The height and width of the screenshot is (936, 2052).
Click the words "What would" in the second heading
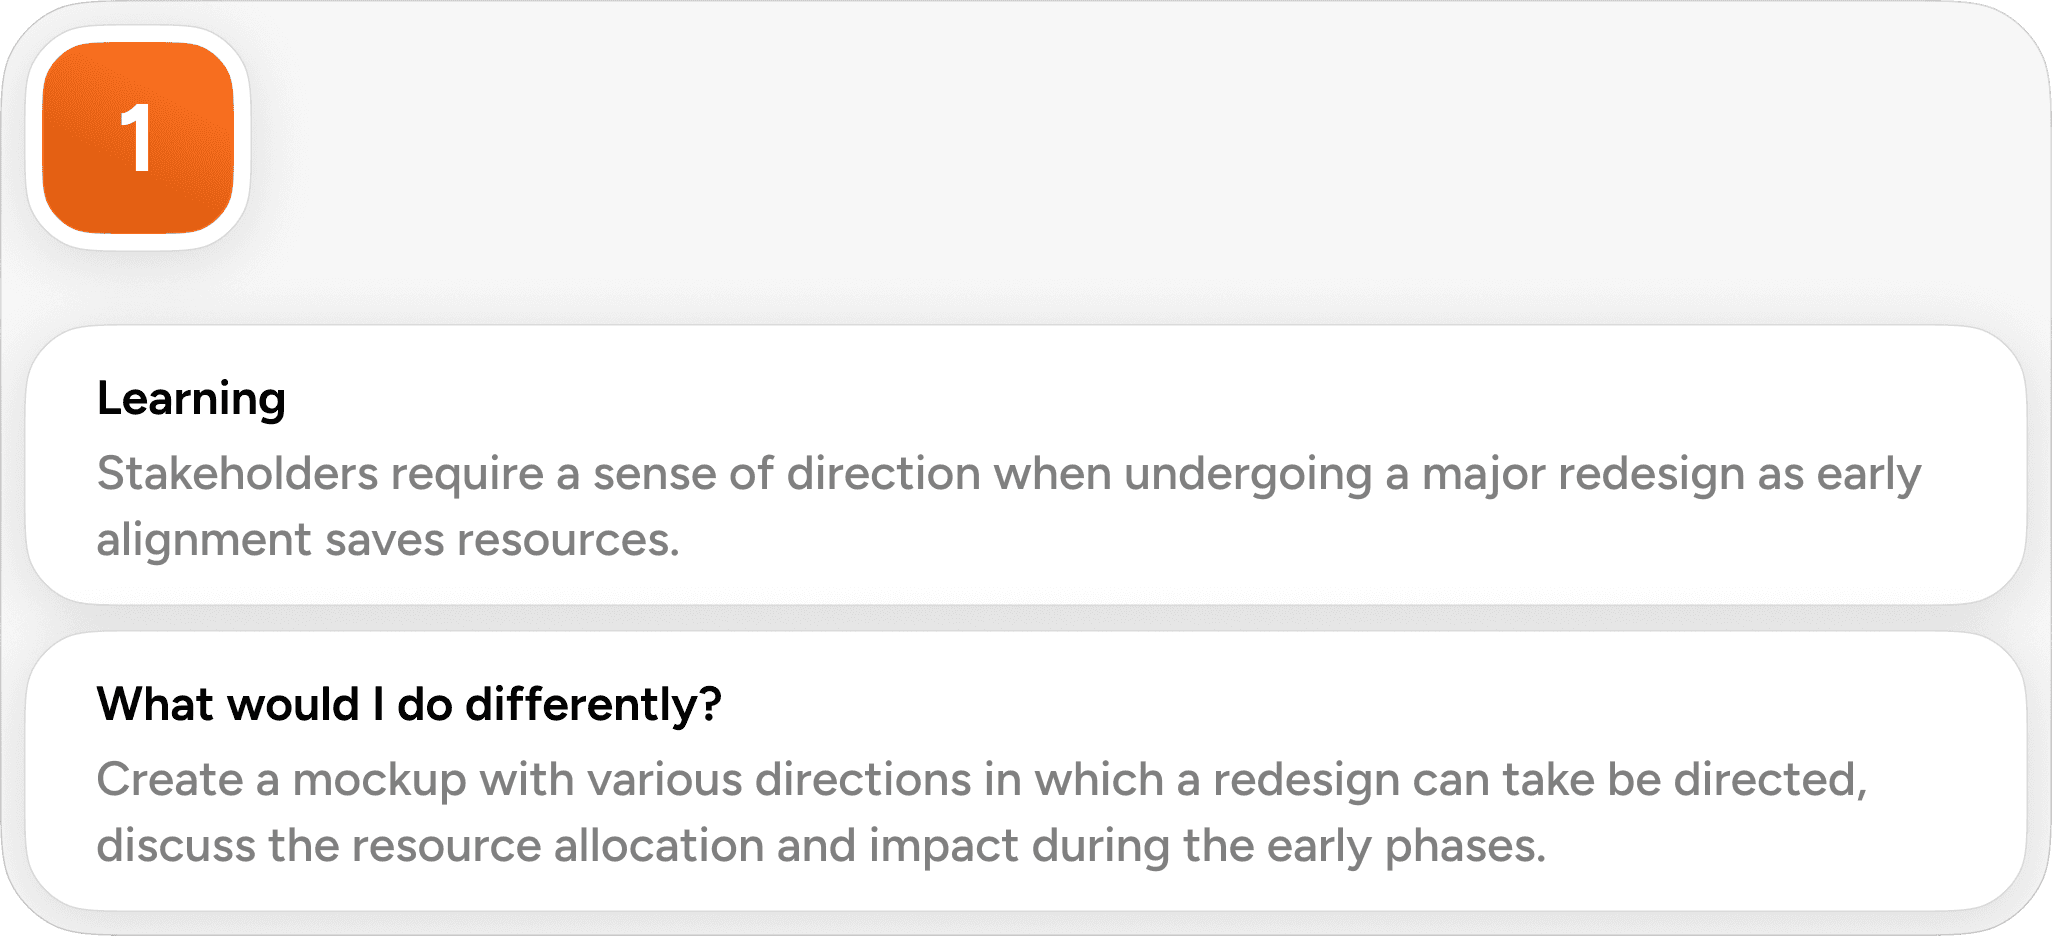click(229, 704)
